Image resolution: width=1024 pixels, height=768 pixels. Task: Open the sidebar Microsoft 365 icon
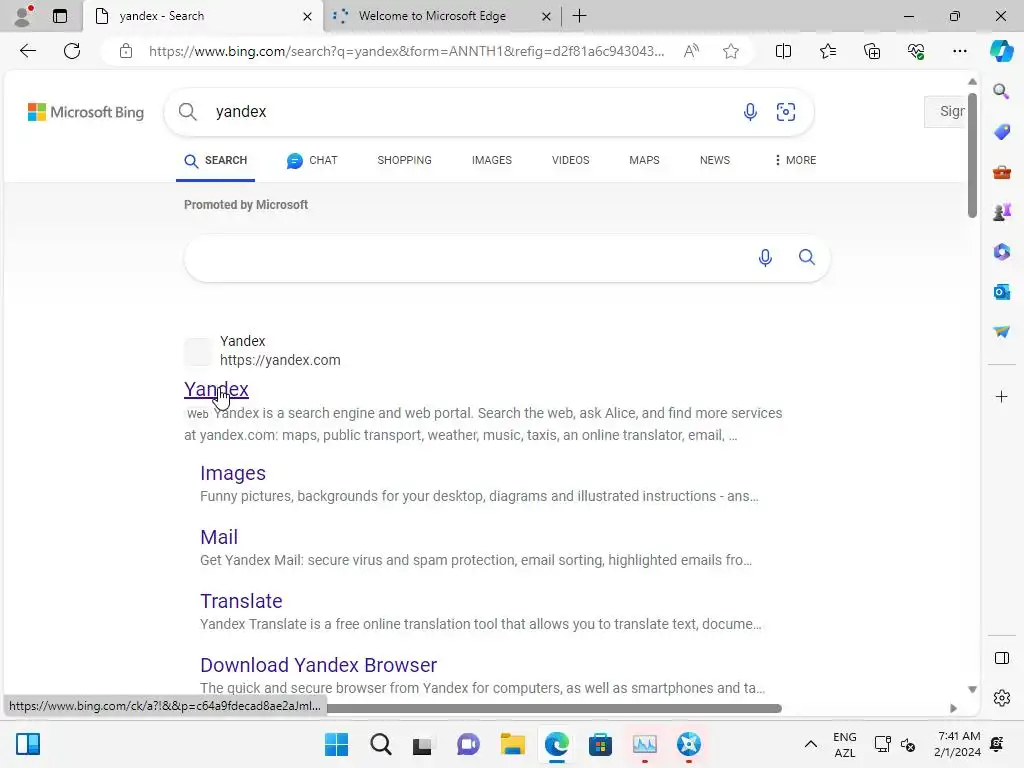click(1001, 251)
